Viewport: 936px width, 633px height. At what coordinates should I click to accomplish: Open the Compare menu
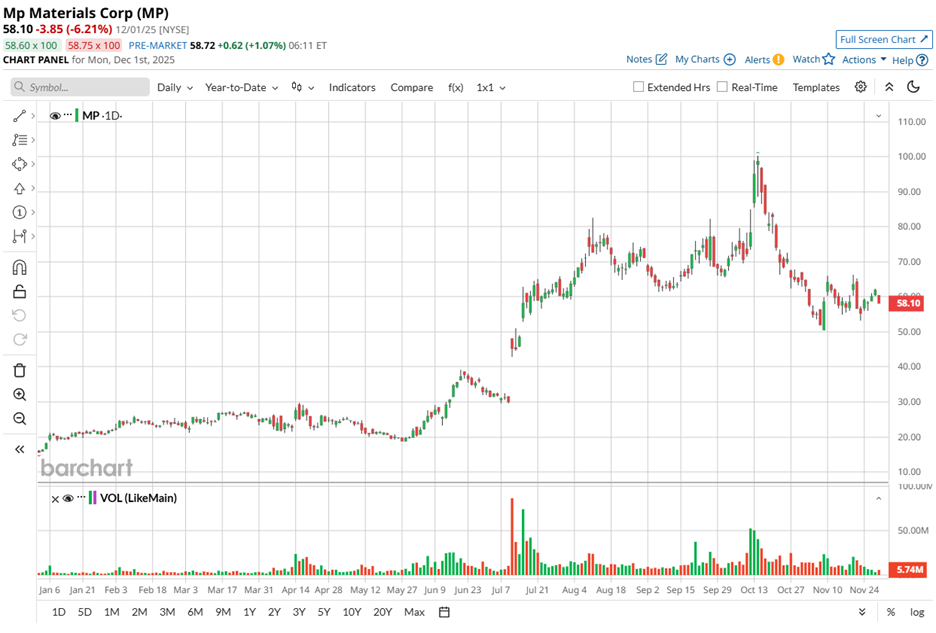point(412,87)
